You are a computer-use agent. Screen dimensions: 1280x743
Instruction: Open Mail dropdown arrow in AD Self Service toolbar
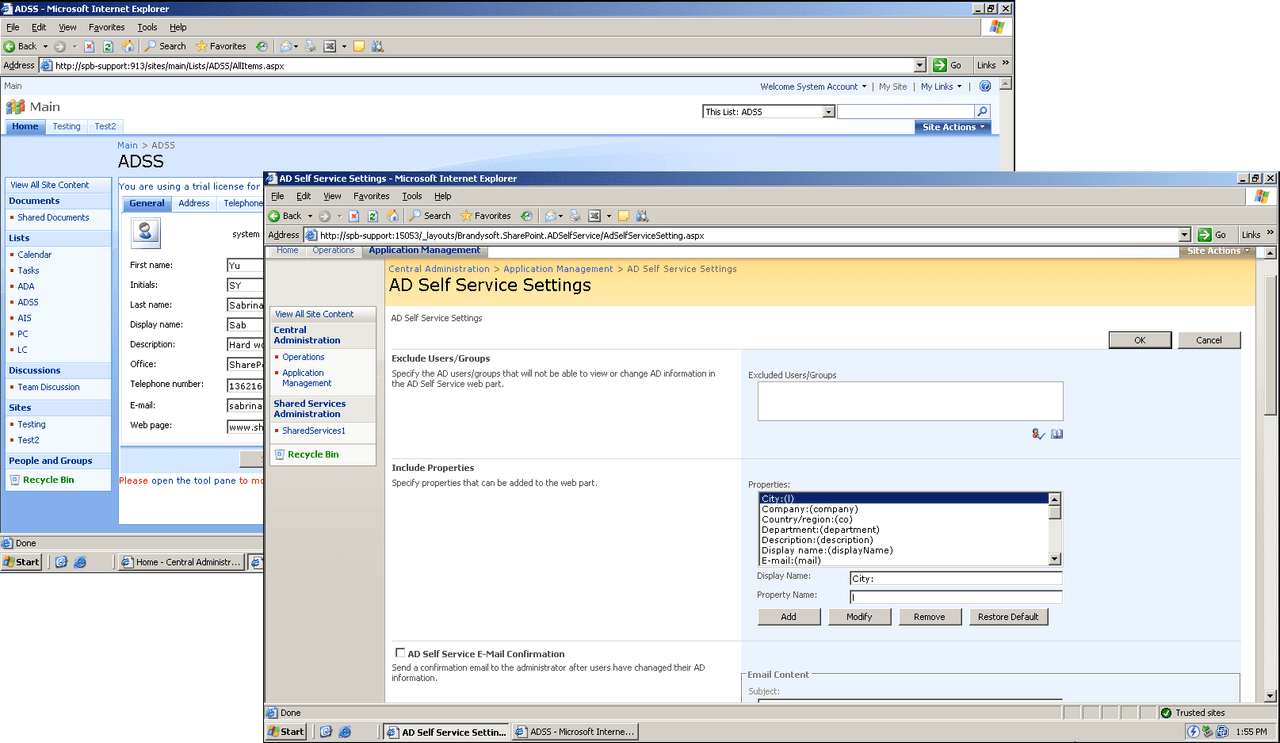(x=561, y=215)
